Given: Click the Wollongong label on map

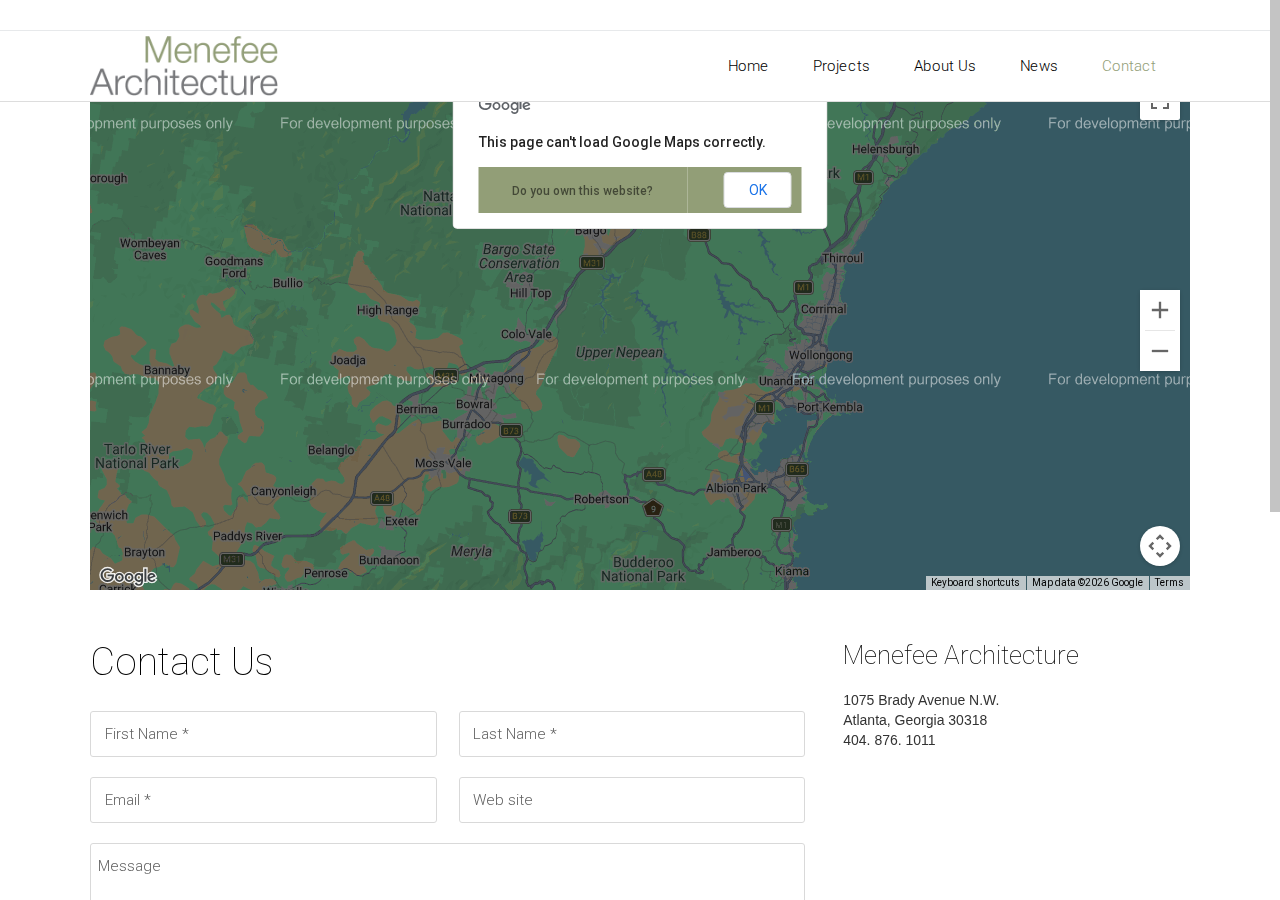Looking at the screenshot, I should [821, 355].
